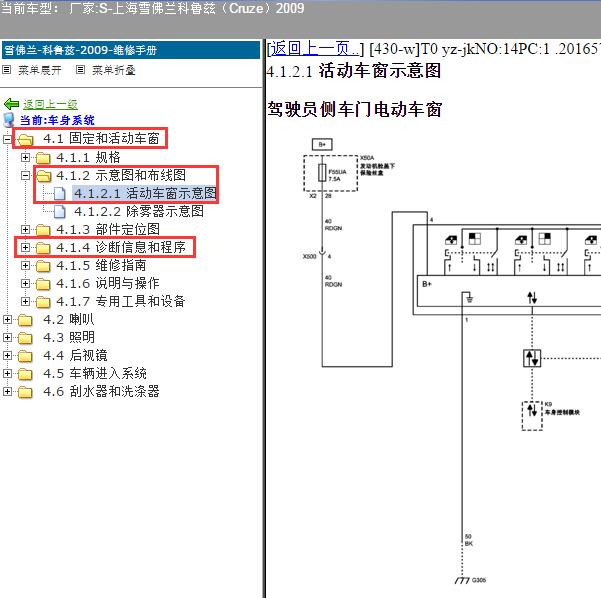Click the folder icon for 4.1.1 规格

pos(43,158)
